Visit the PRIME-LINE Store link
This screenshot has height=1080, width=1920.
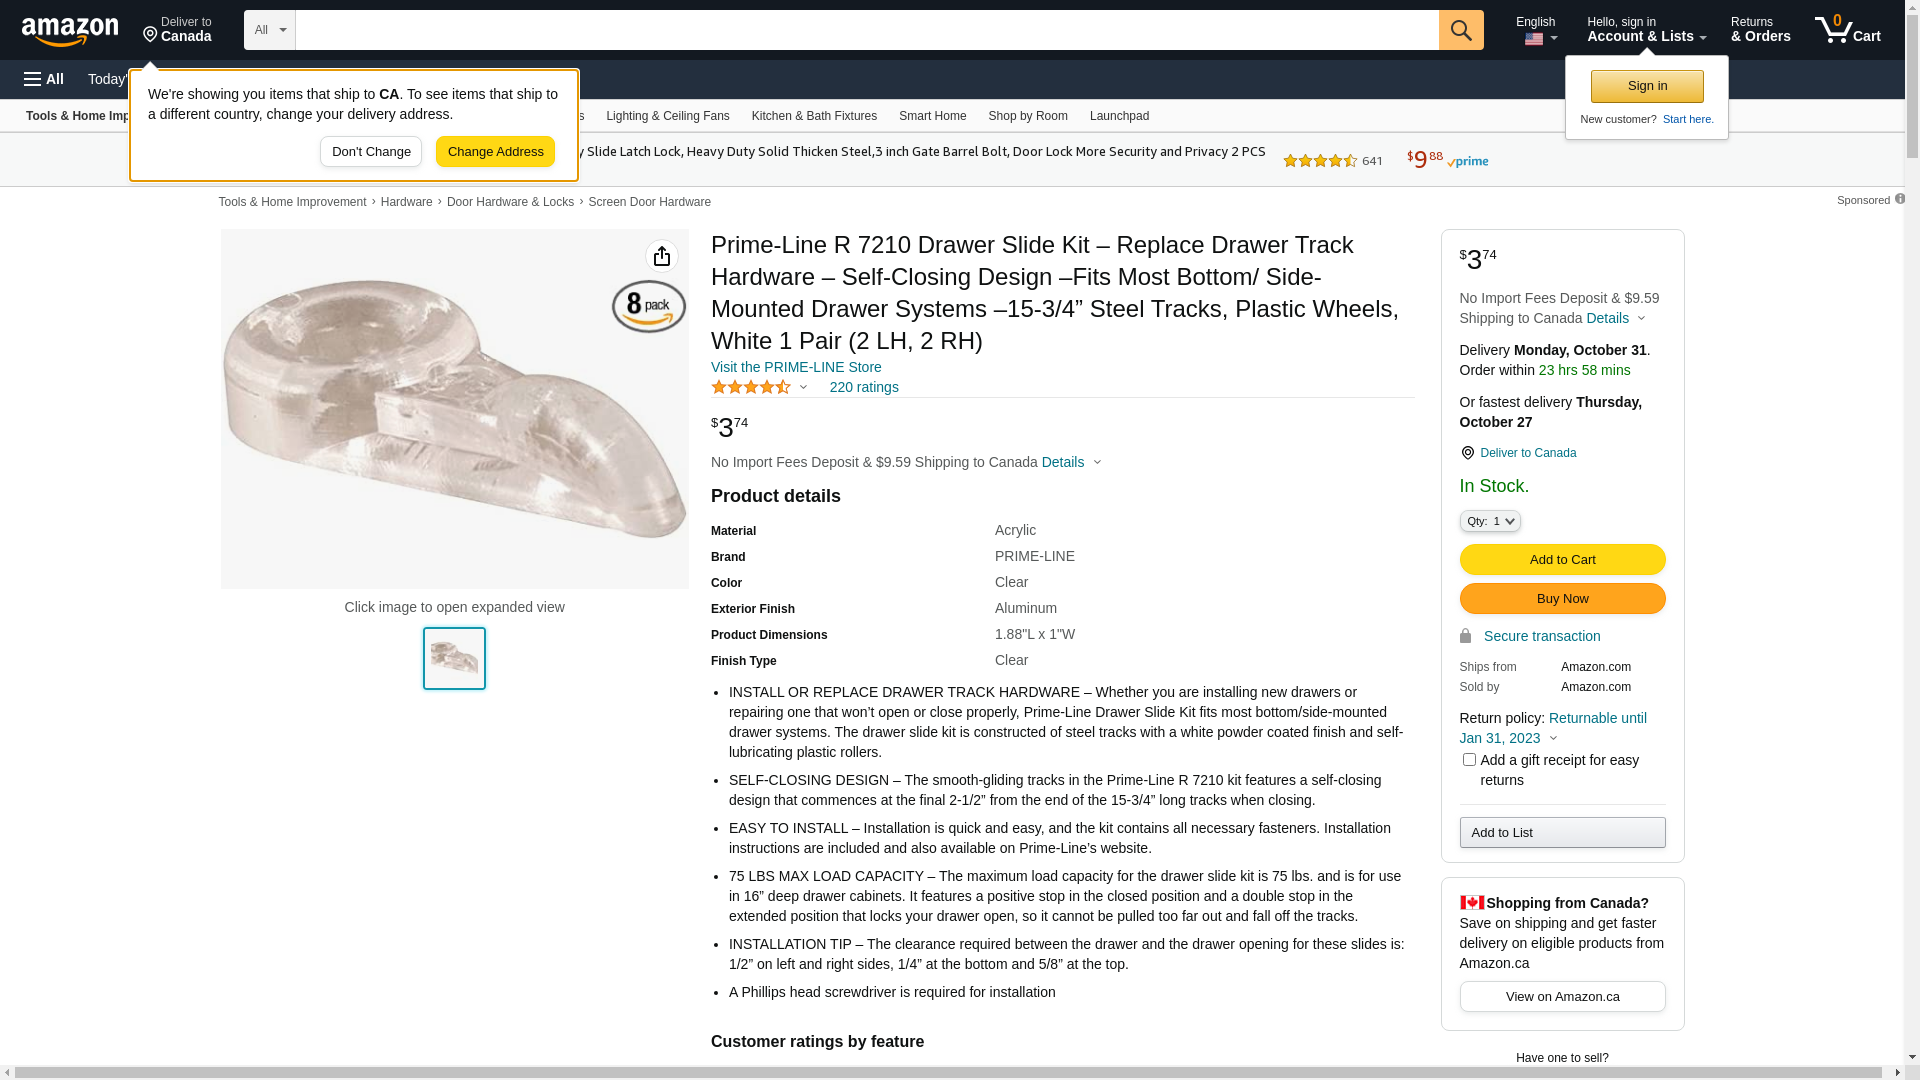[796, 367]
